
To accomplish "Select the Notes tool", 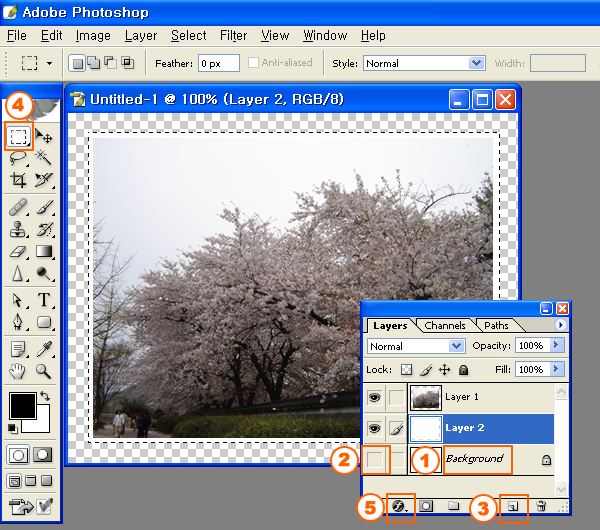I will click(18, 349).
